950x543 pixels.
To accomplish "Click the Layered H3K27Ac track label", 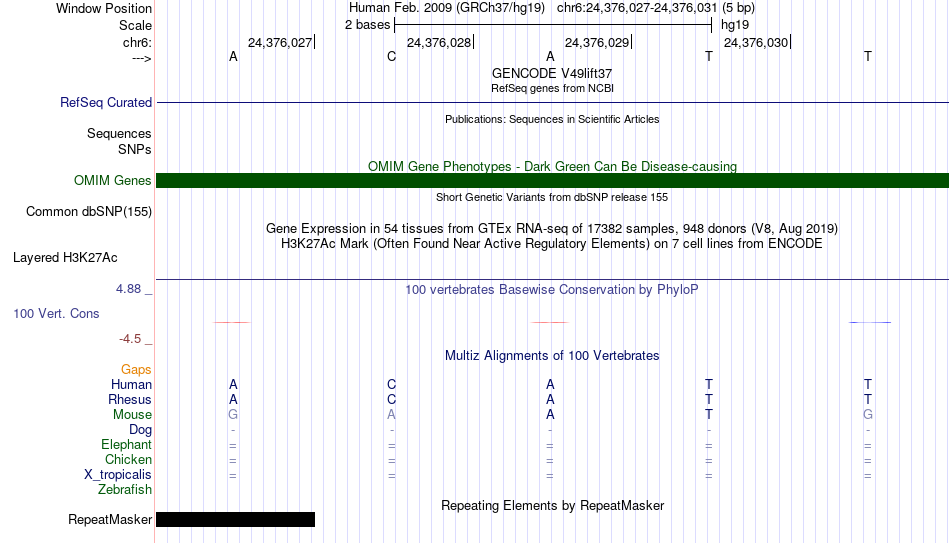I will [65, 258].
